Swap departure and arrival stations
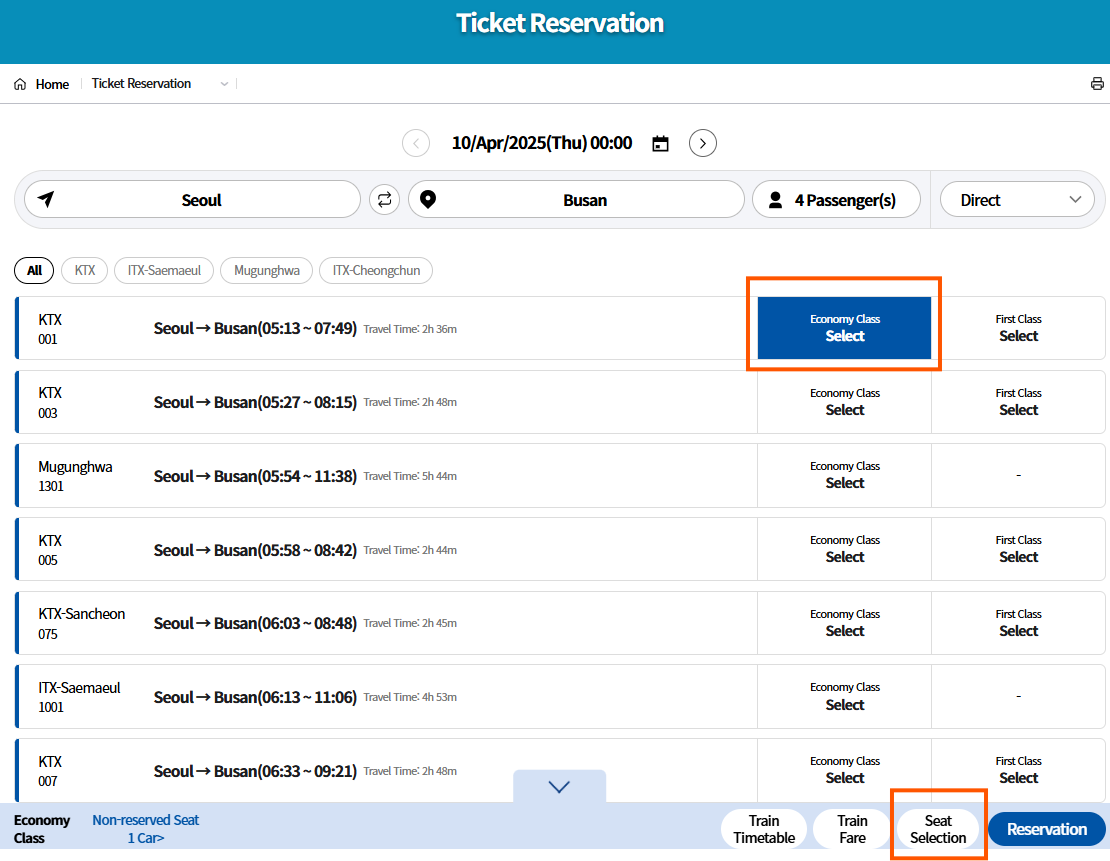The height and width of the screenshot is (861, 1110). click(x=384, y=199)
